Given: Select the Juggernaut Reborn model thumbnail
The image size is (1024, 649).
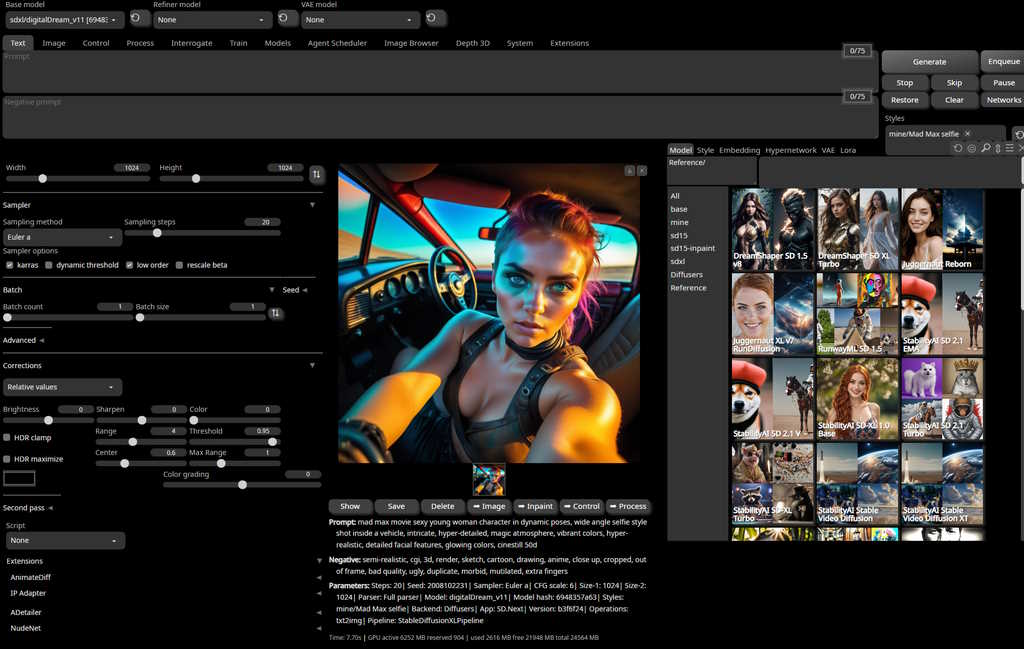Looking at the screenshot, I should pos(942,230).
